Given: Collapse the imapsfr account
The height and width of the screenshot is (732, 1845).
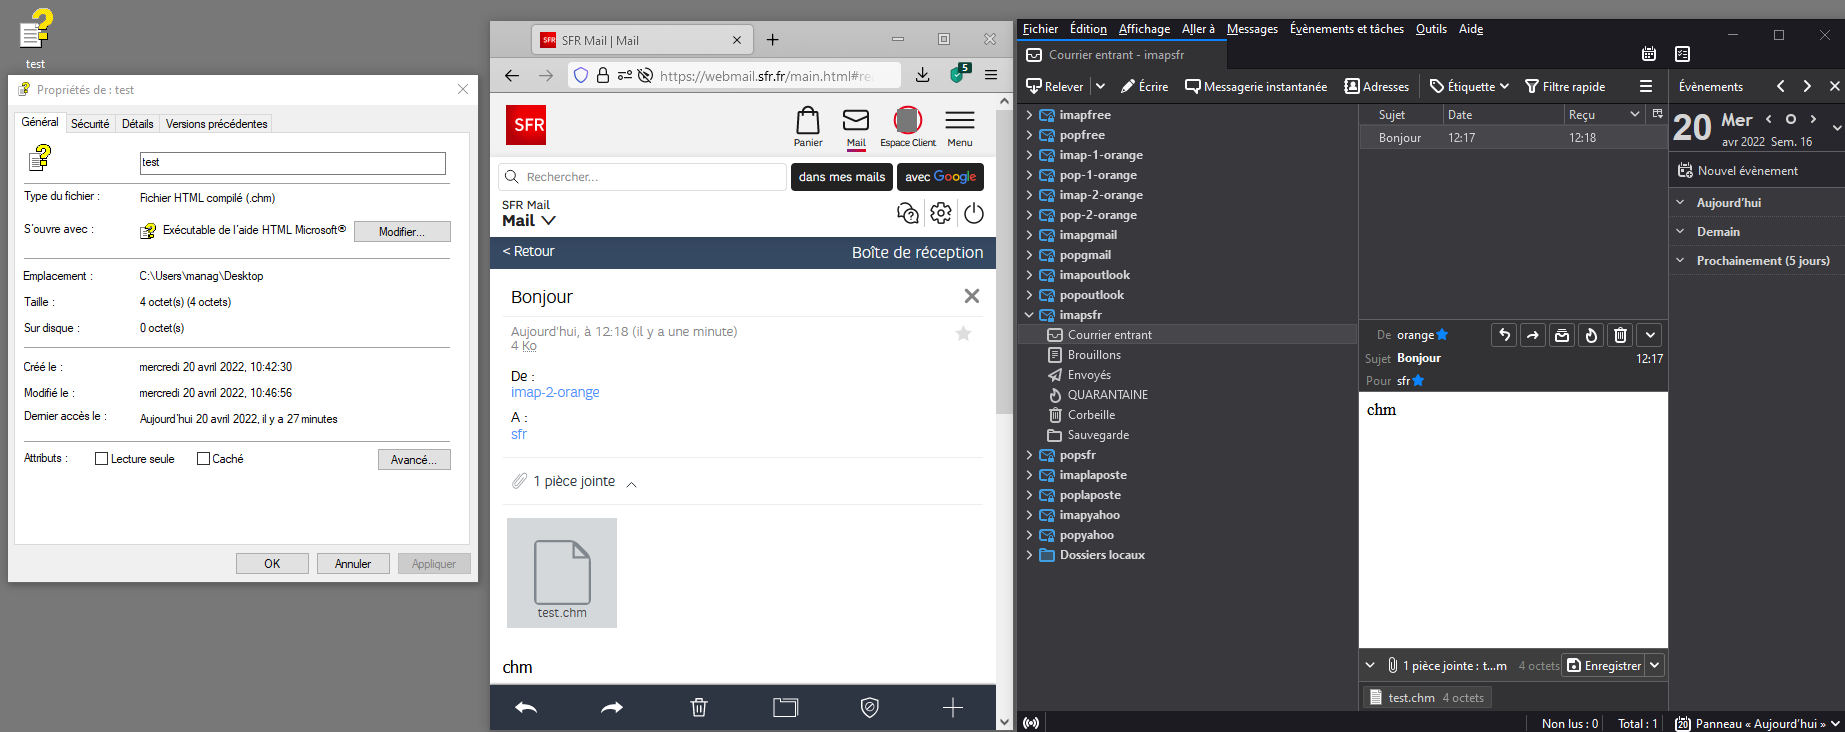Looking at the screenshot, I should [1029, 315].
